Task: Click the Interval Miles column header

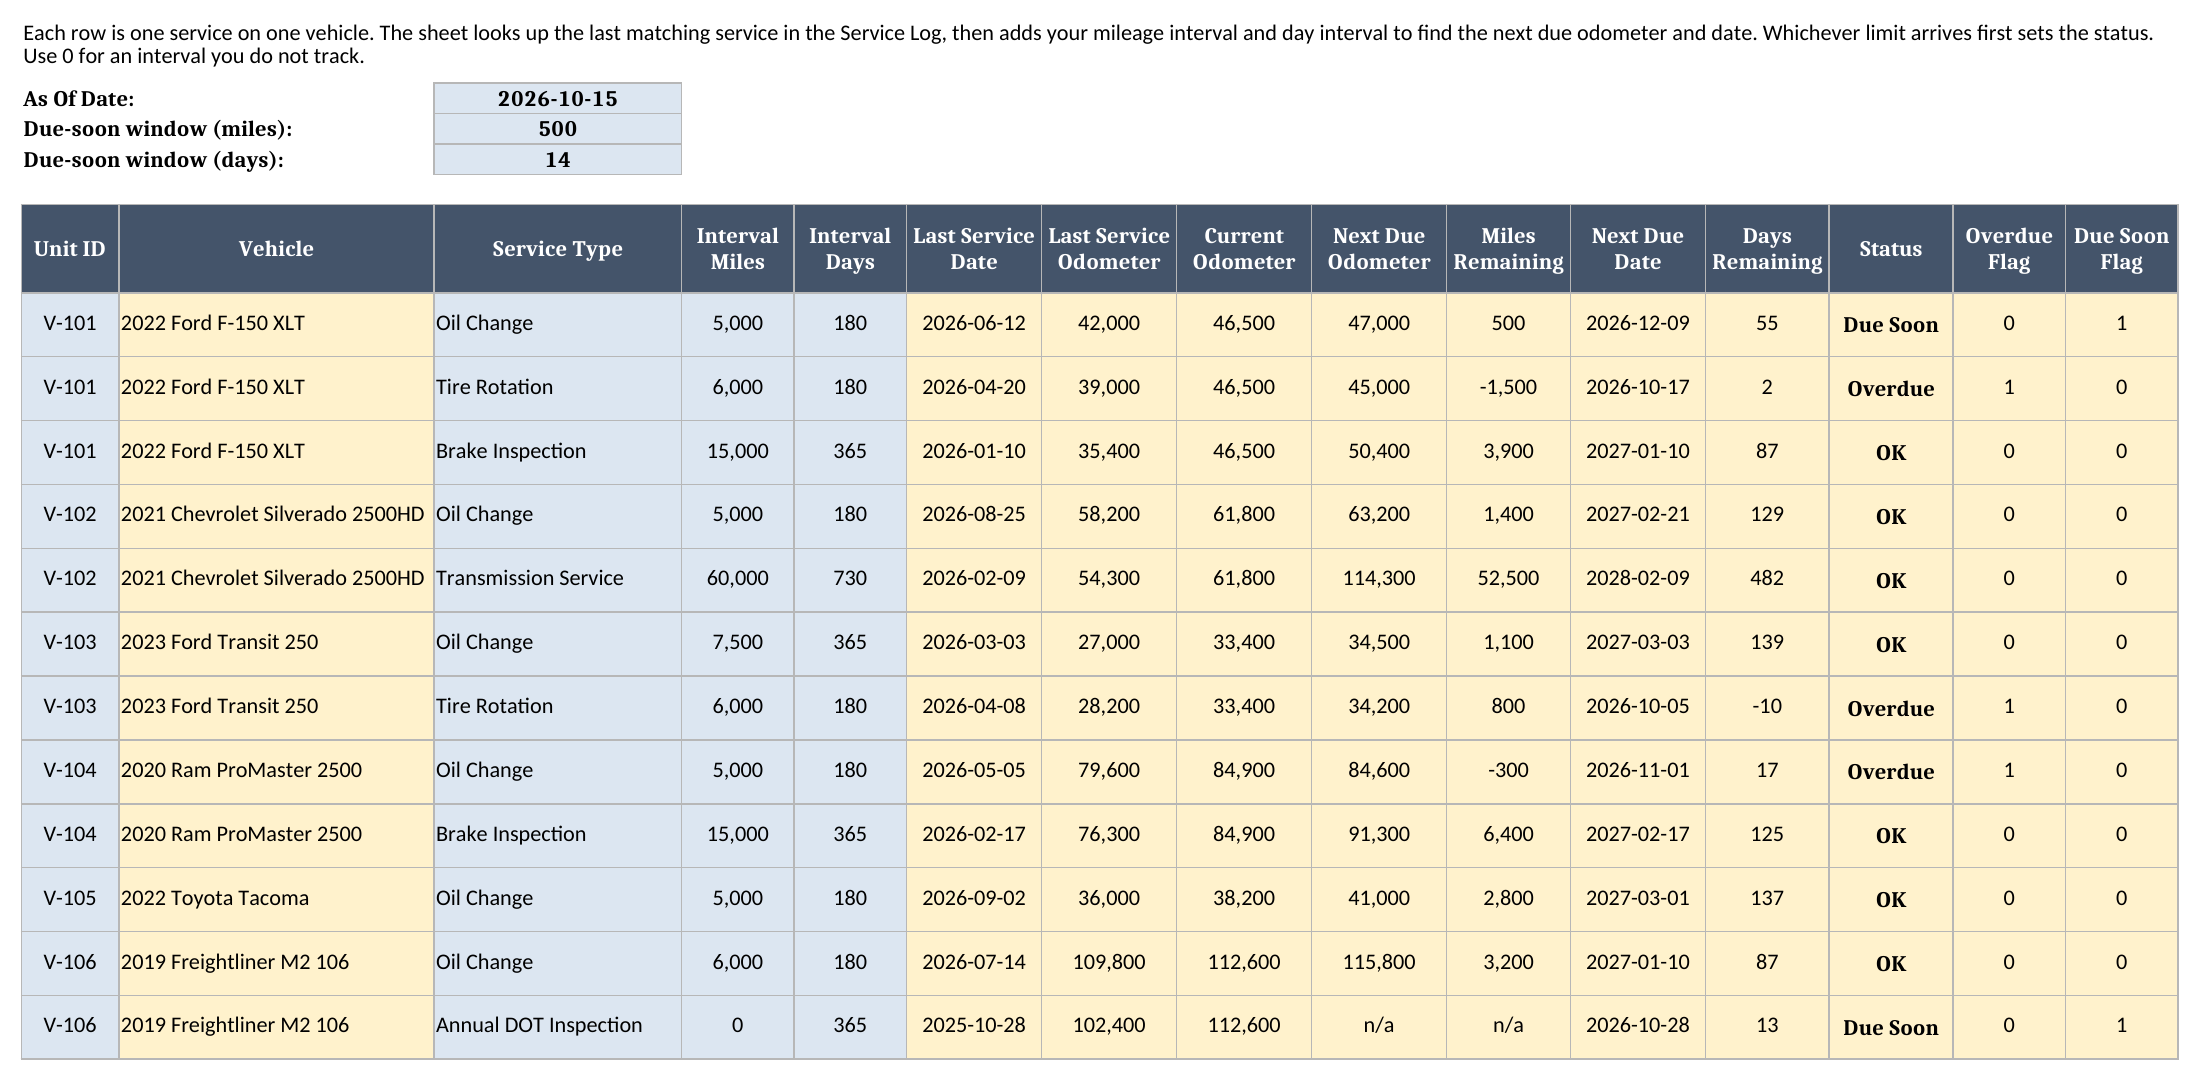Action: [x=737, y=249]
